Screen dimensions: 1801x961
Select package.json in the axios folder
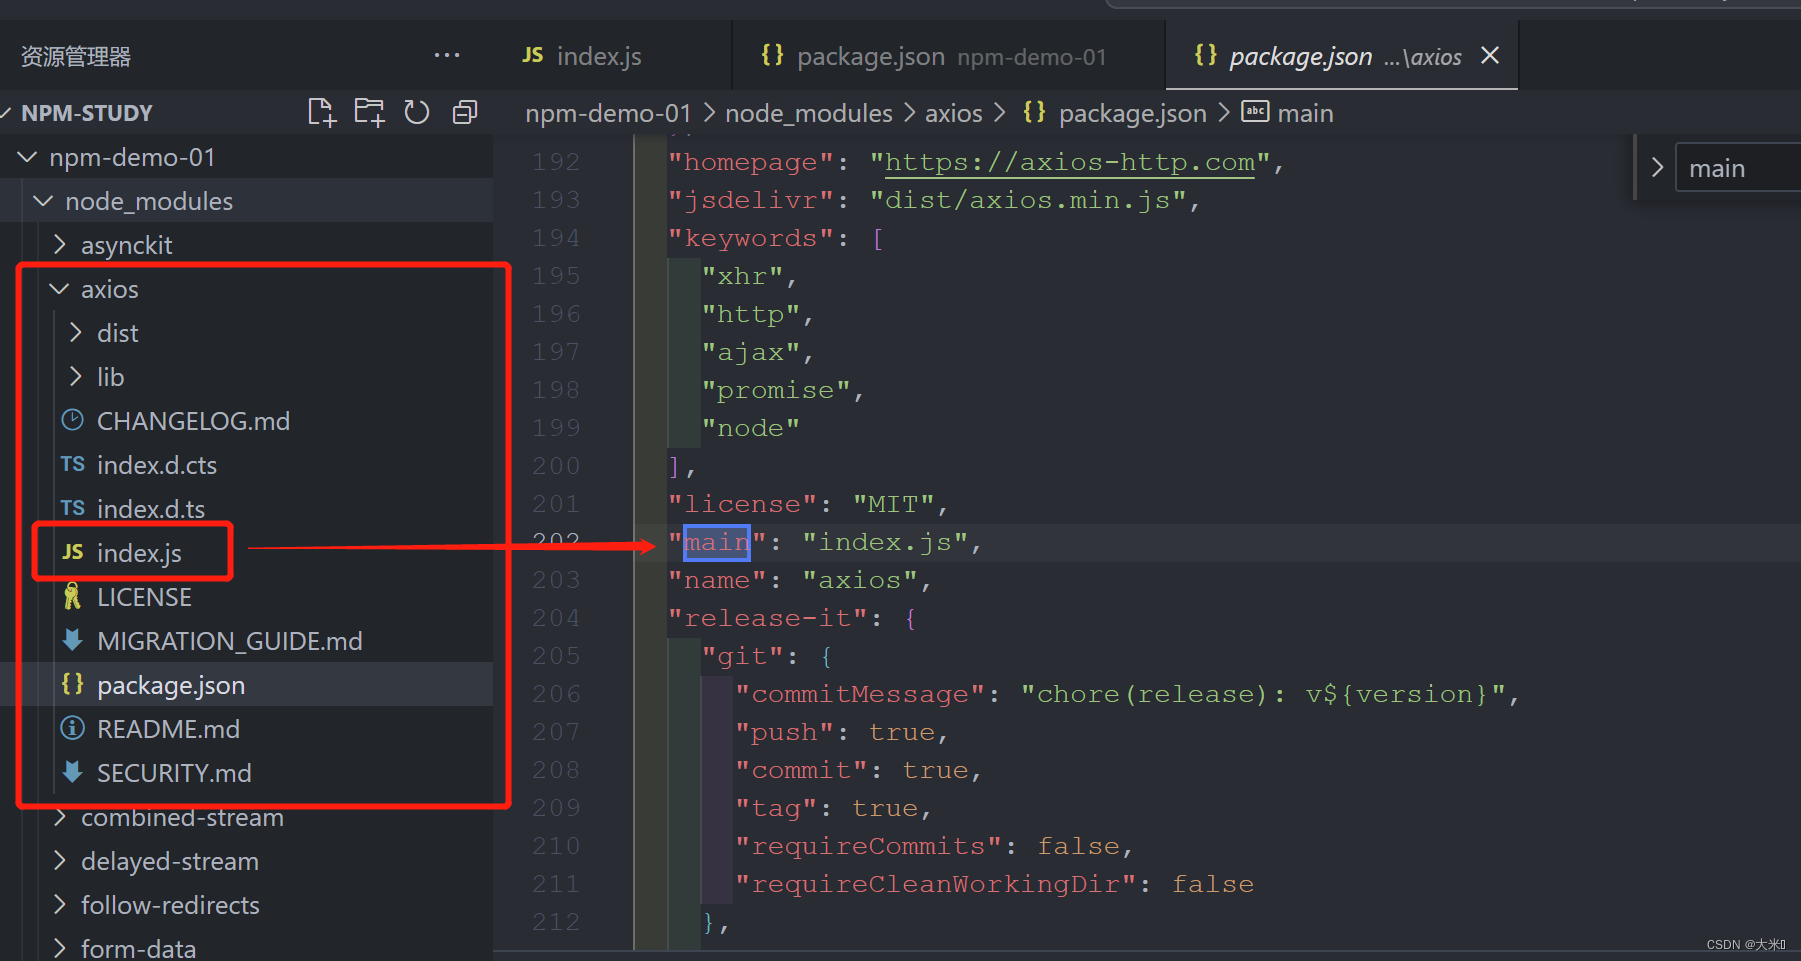click(x=171, y=685)
